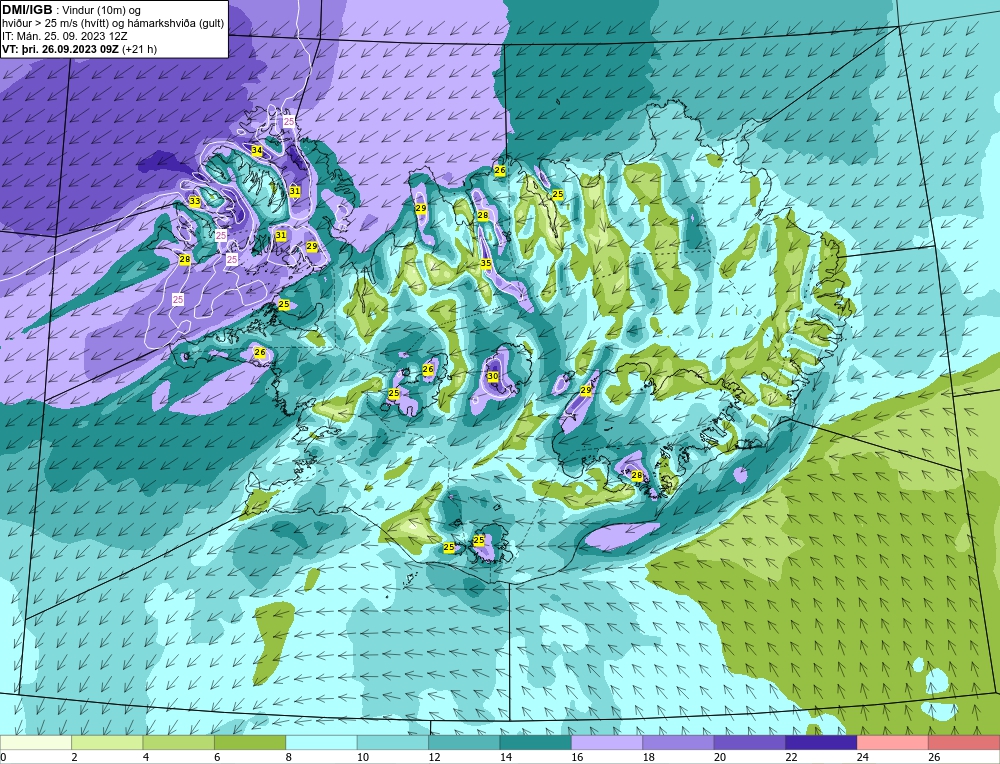The image size is (1000, 764).
Task: Click the legend scale number 8
Action: [x=289, y=757]
